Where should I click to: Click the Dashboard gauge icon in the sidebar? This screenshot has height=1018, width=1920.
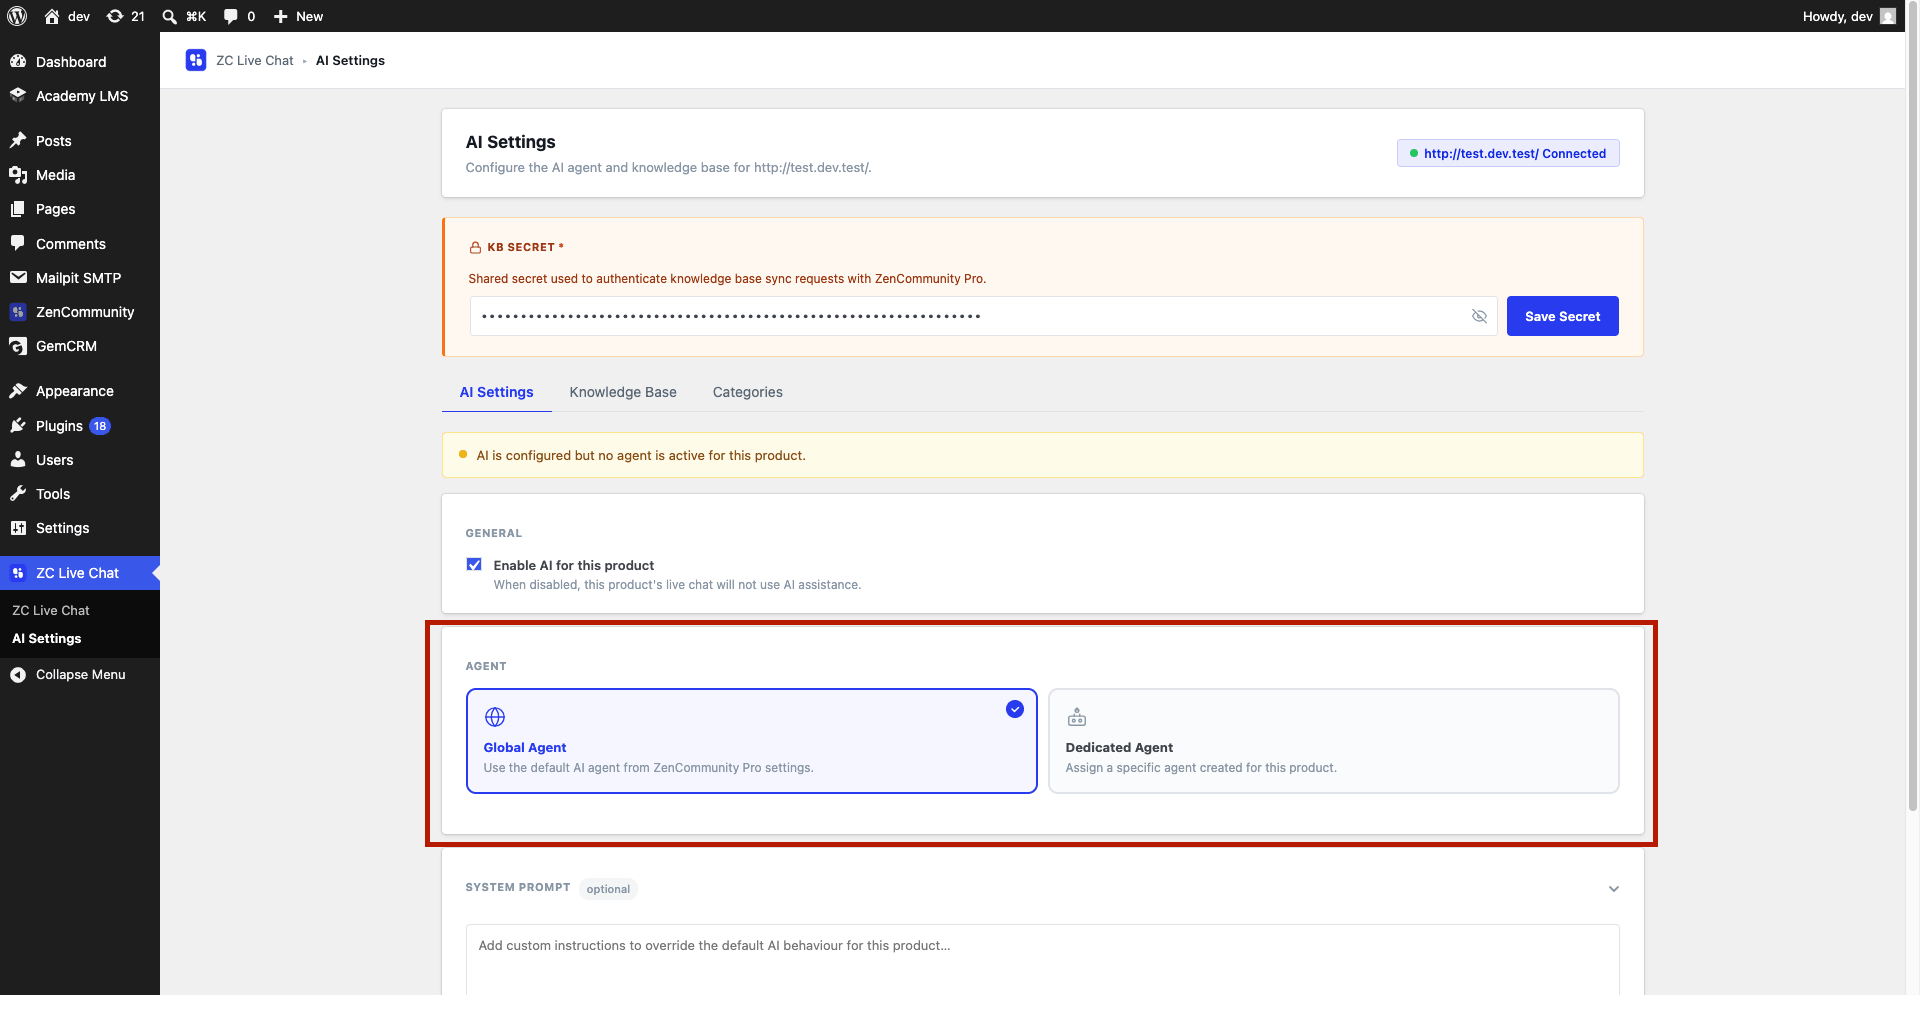coord(18,61)
